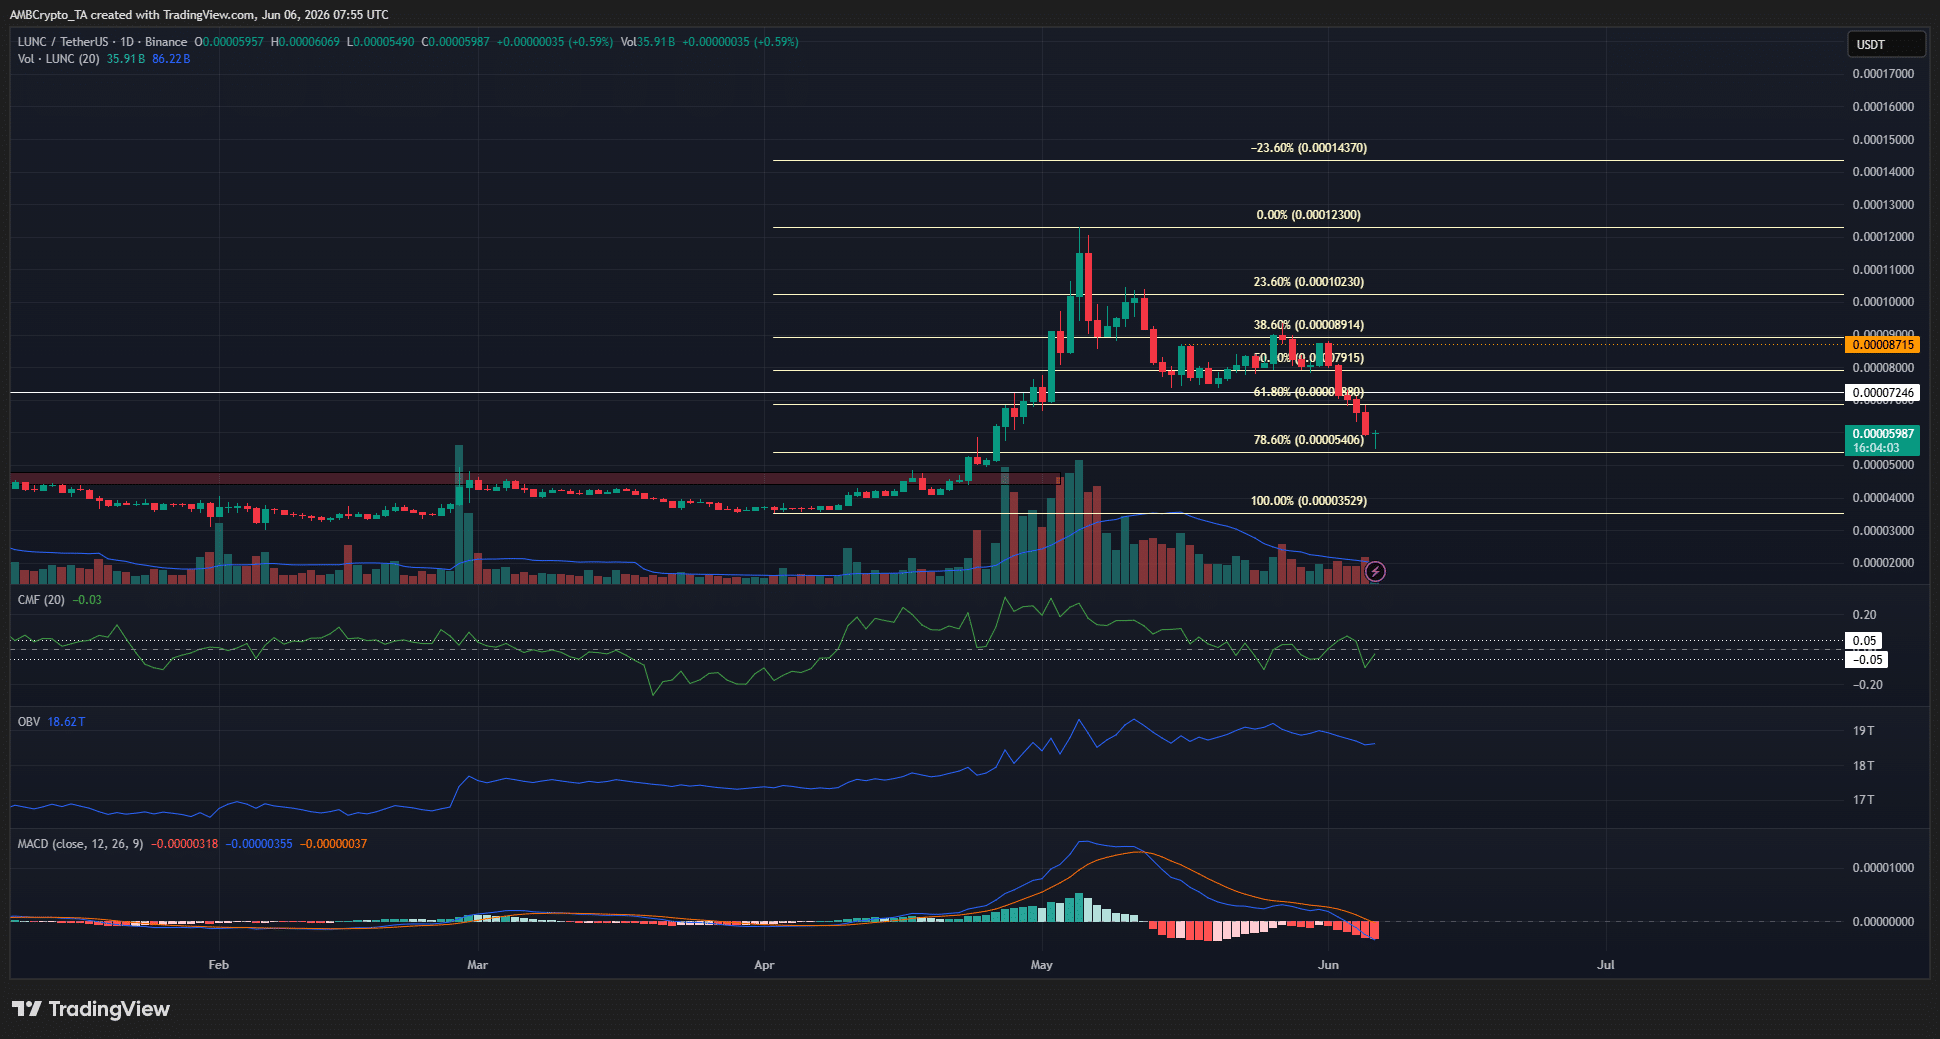Viewport: 1940px width, 1039px height.
Task: Click the AMBCrypto_TA created with TradingView.com header
Action: (x=199, y=15)
